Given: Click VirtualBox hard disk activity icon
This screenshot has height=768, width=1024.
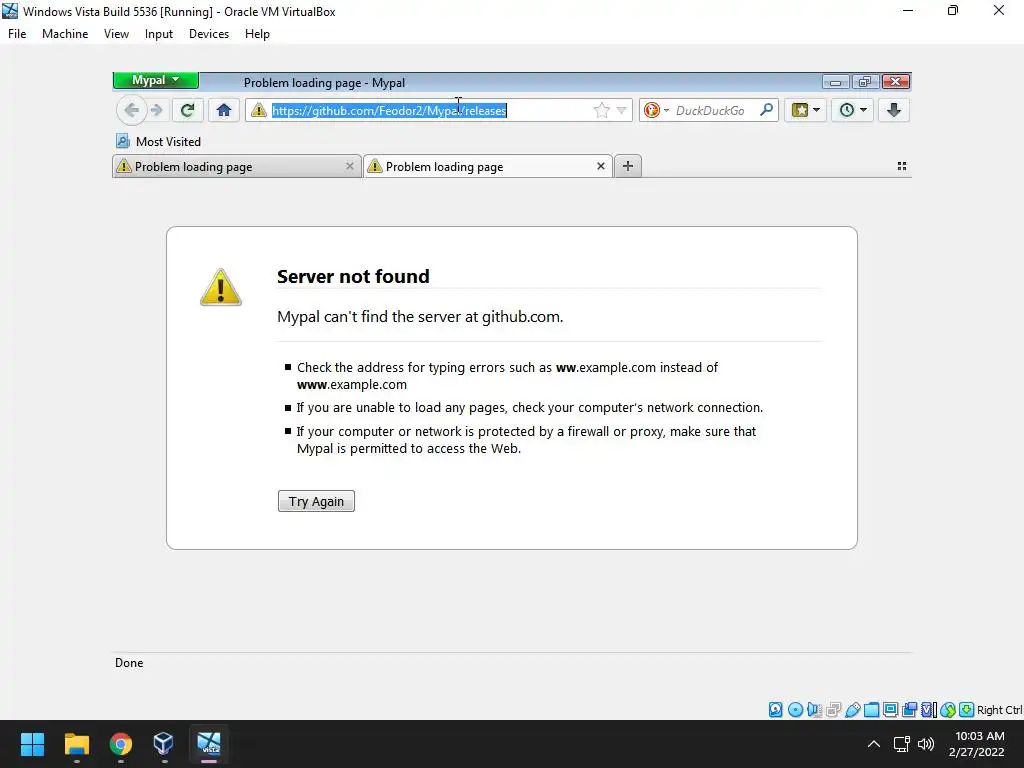Looking at the screenshot, I should point(776,709).
